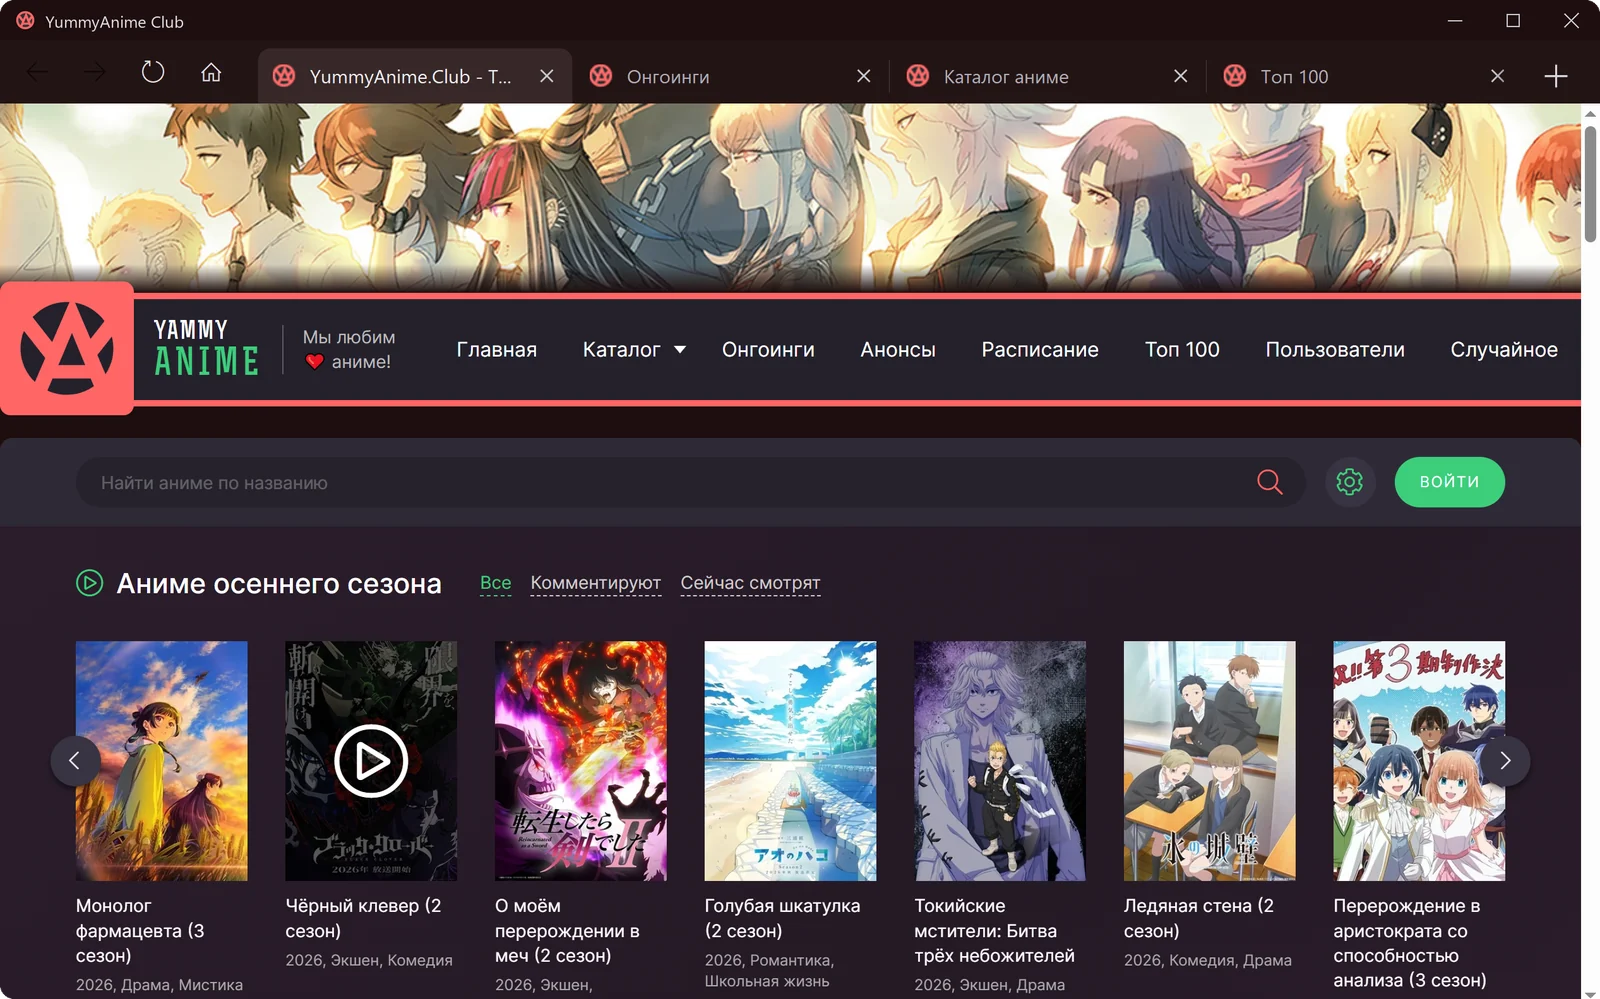Open settings via green gear icon
Viewport: 1600px width, 999px height.
1350,482
